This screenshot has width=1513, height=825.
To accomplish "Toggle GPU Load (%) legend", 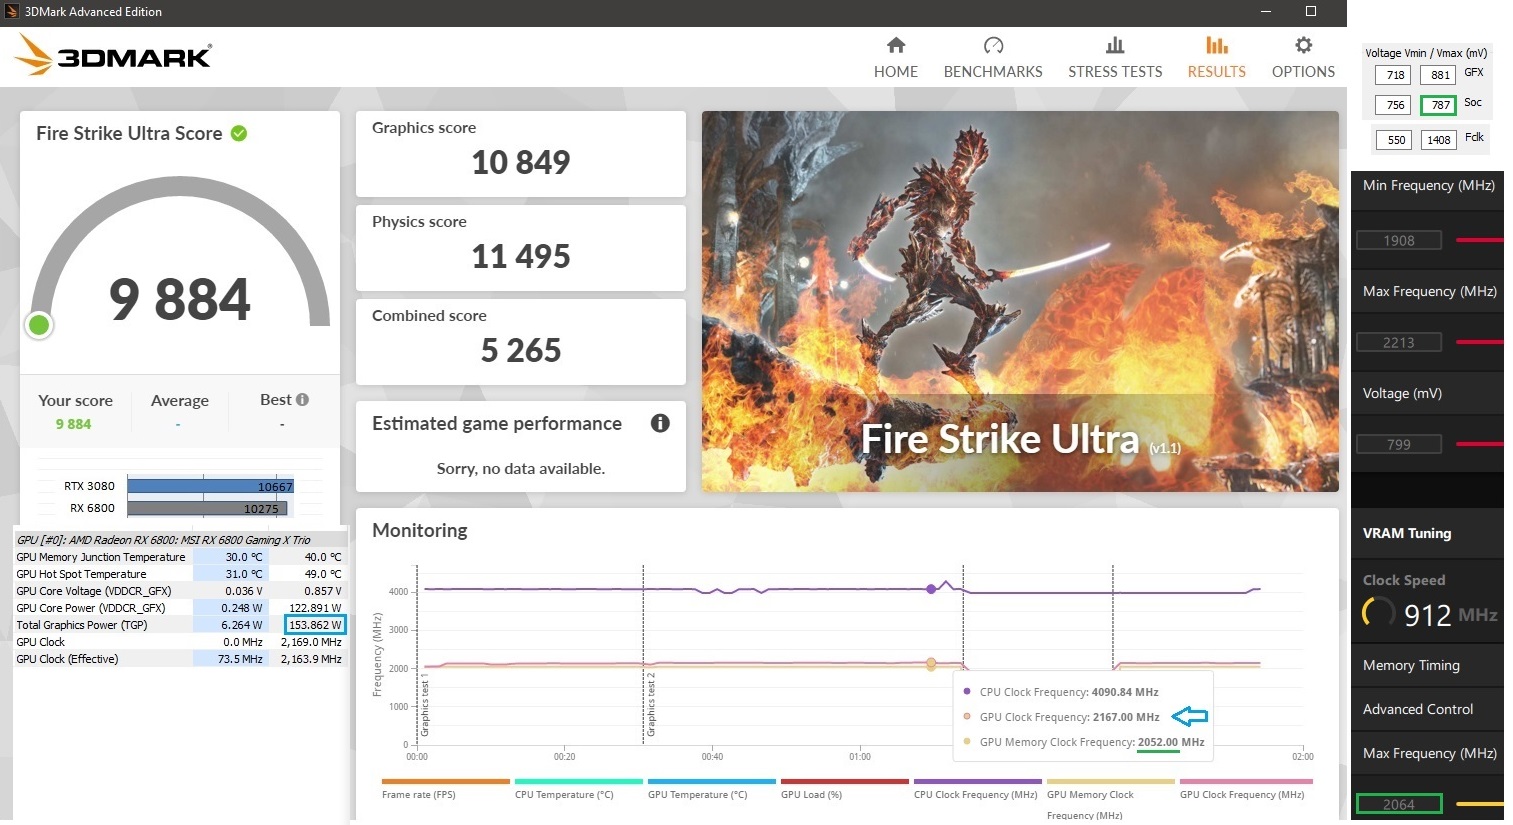I will point(844,789).
